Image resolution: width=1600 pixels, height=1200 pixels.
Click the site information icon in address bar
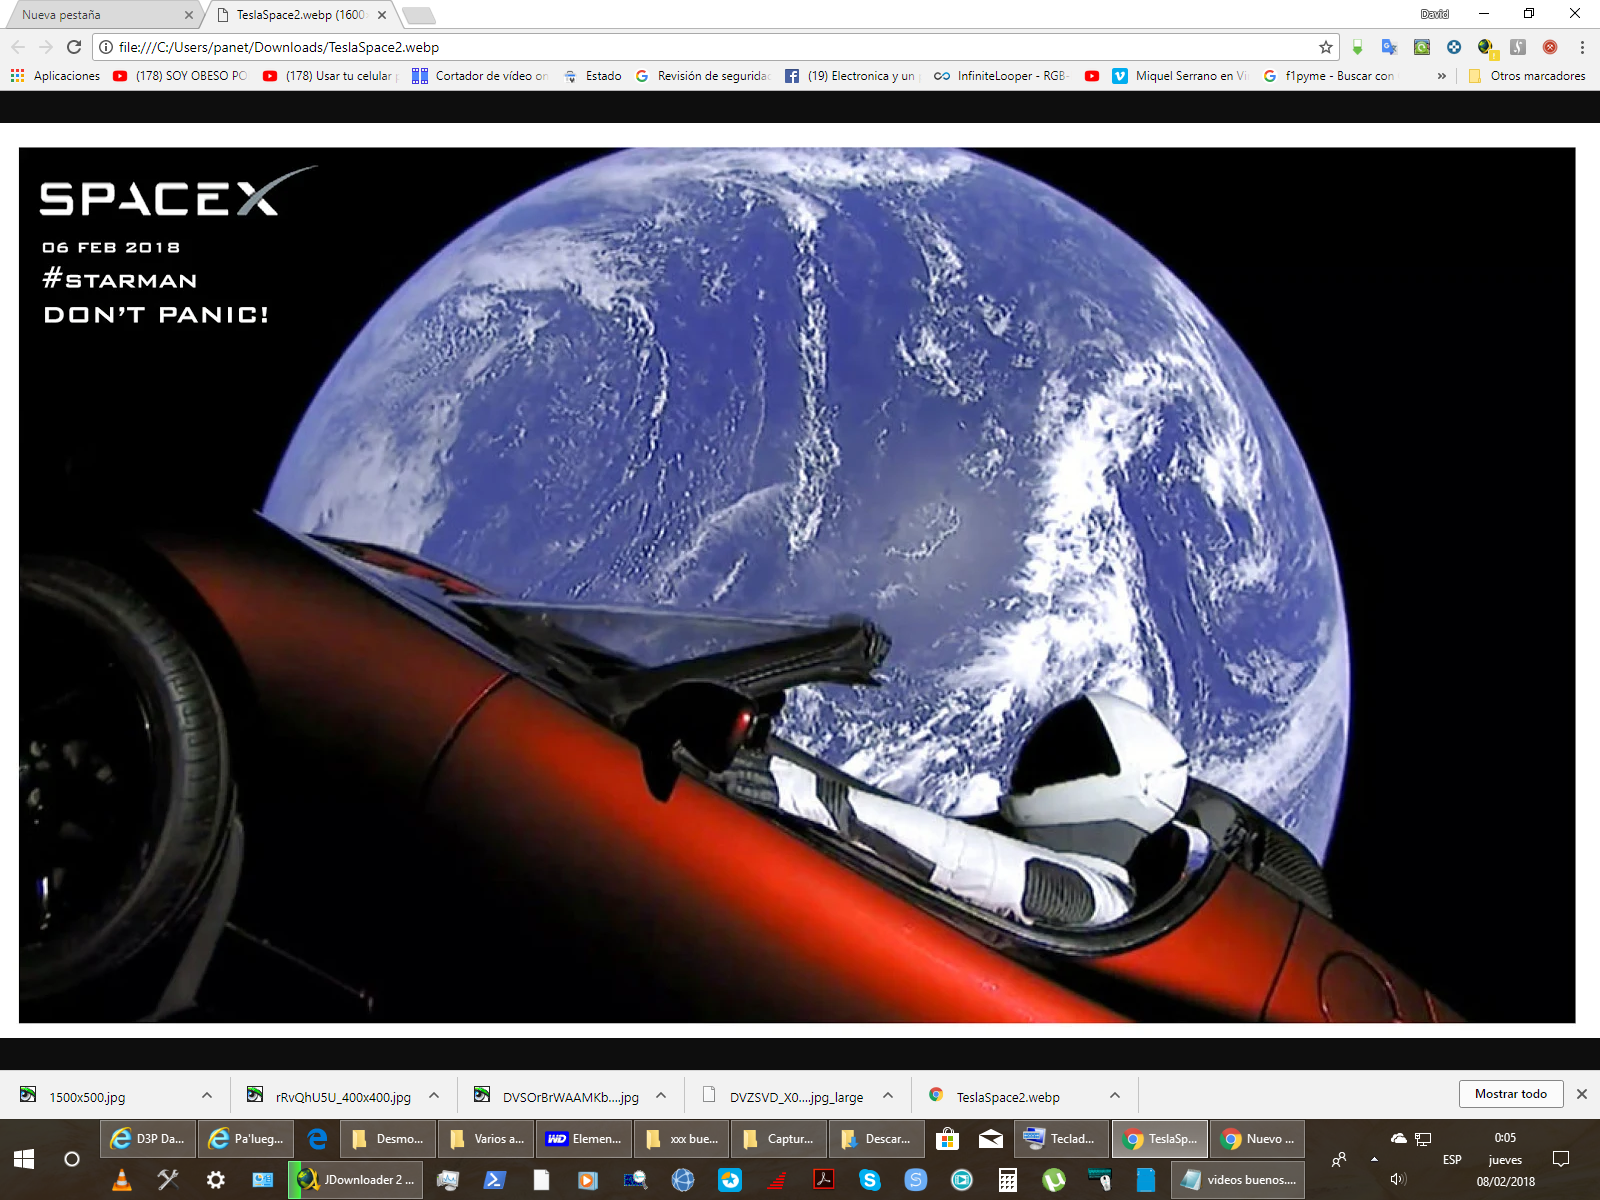106,47
